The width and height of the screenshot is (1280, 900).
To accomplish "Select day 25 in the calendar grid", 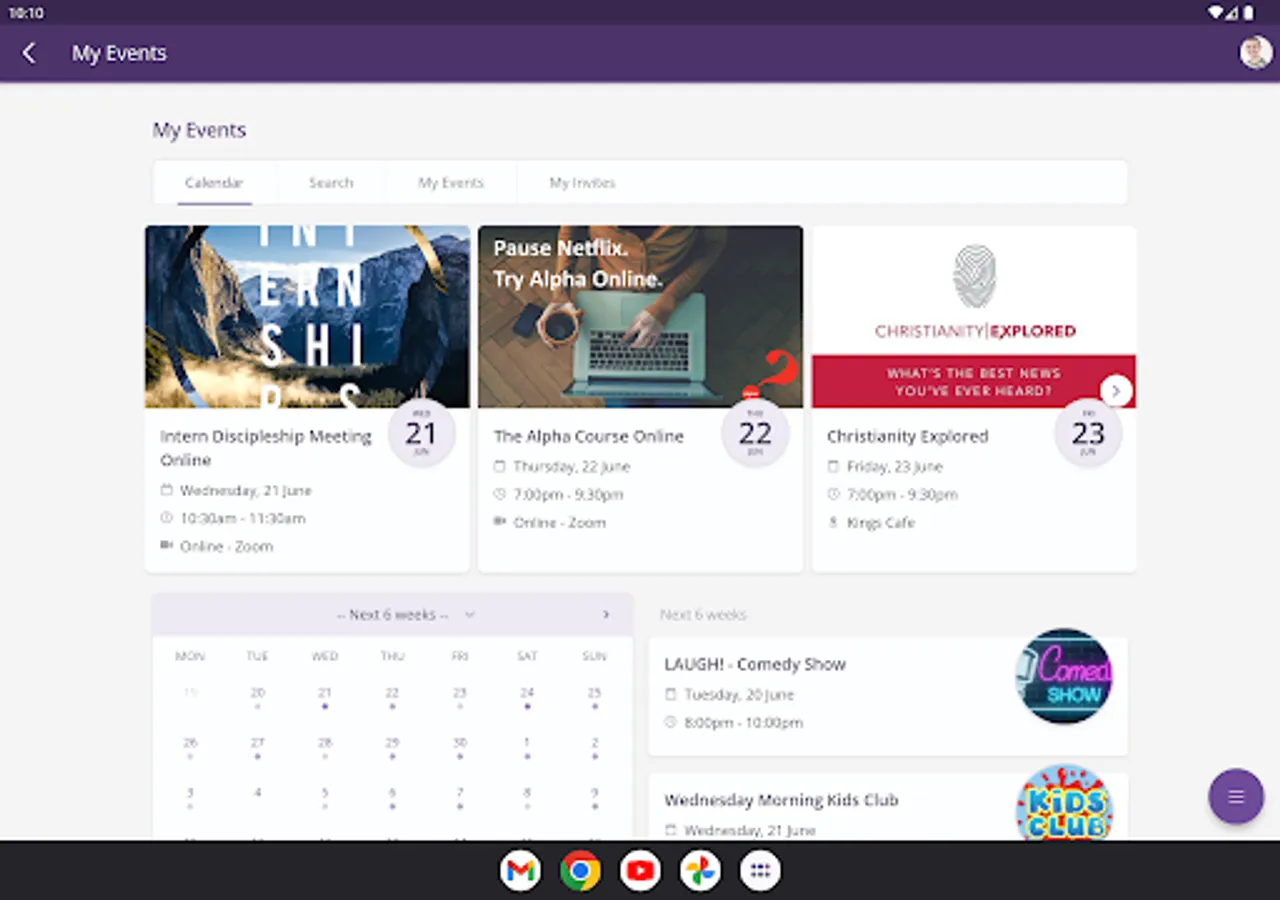I will tap(594, 693).
